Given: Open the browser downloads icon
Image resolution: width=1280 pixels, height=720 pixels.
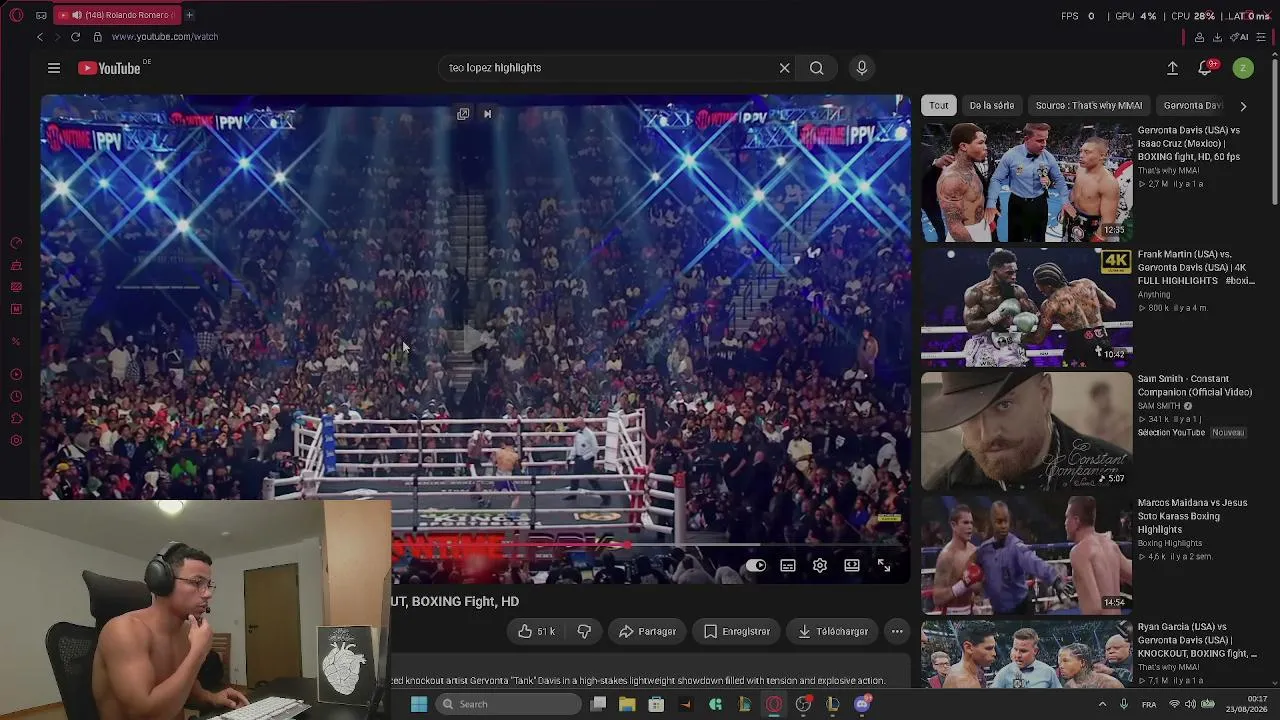Looking at the screenshot, I should click(x=1217, y=37).
